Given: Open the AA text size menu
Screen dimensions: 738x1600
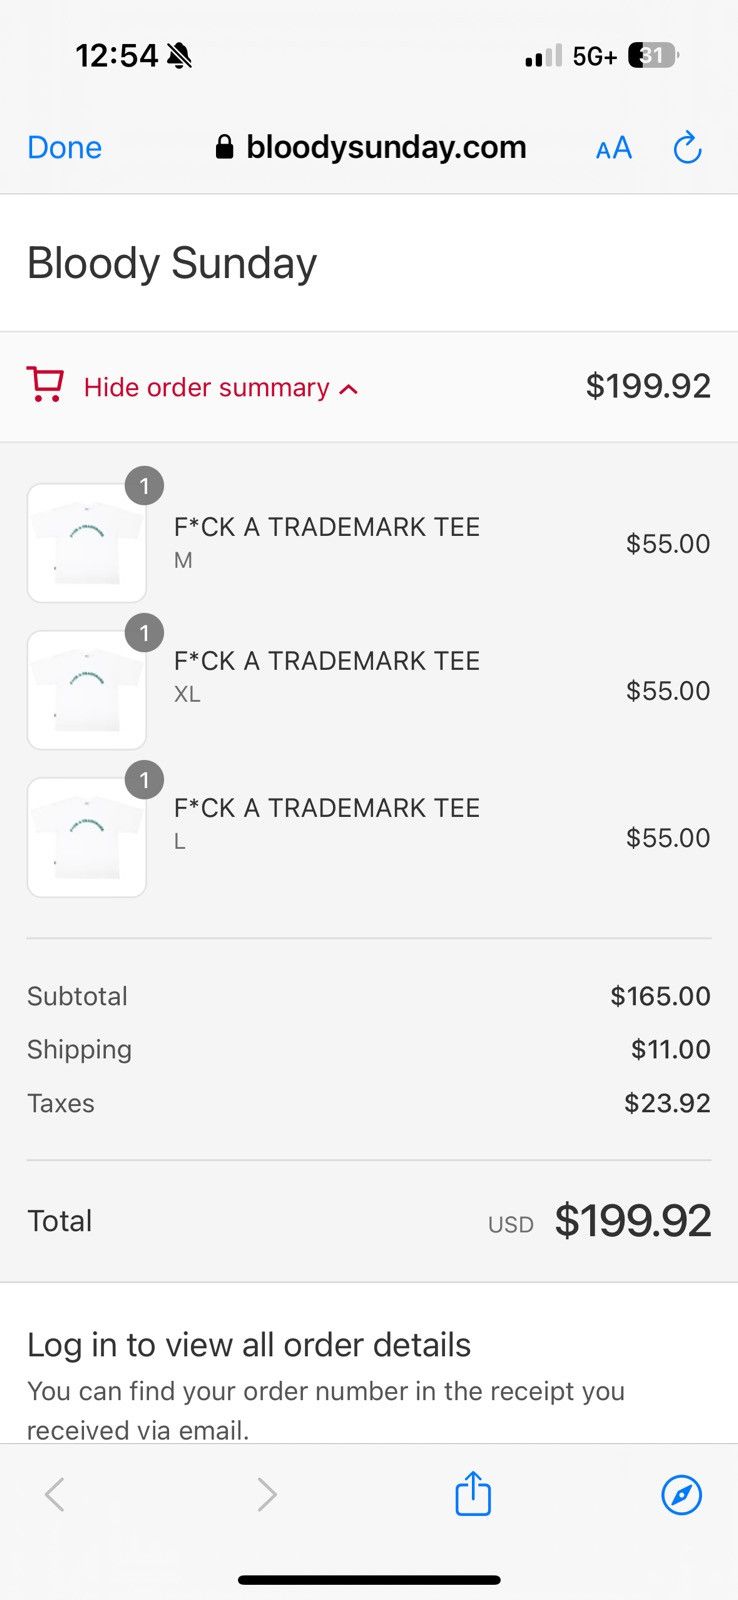Looking at the screenshot, I should click(x=613, y=148).
